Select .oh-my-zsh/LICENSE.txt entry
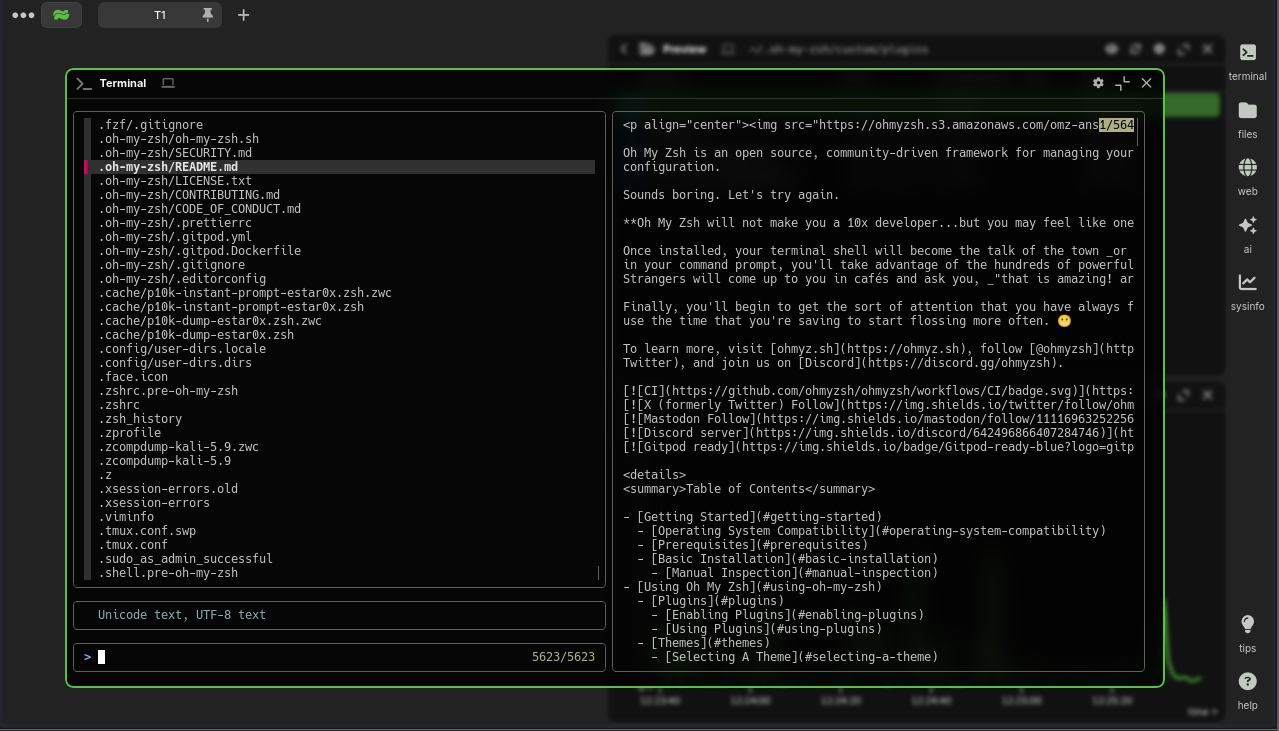Viewport: 1279px width, 731px height. click(175, 181)
